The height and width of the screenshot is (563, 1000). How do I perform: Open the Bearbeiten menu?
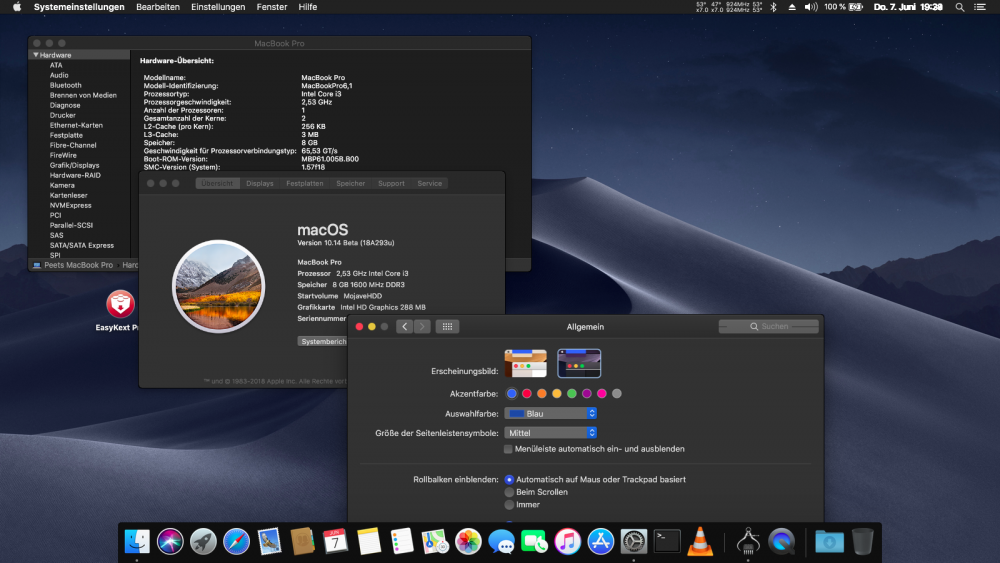(x=158, y=7)
